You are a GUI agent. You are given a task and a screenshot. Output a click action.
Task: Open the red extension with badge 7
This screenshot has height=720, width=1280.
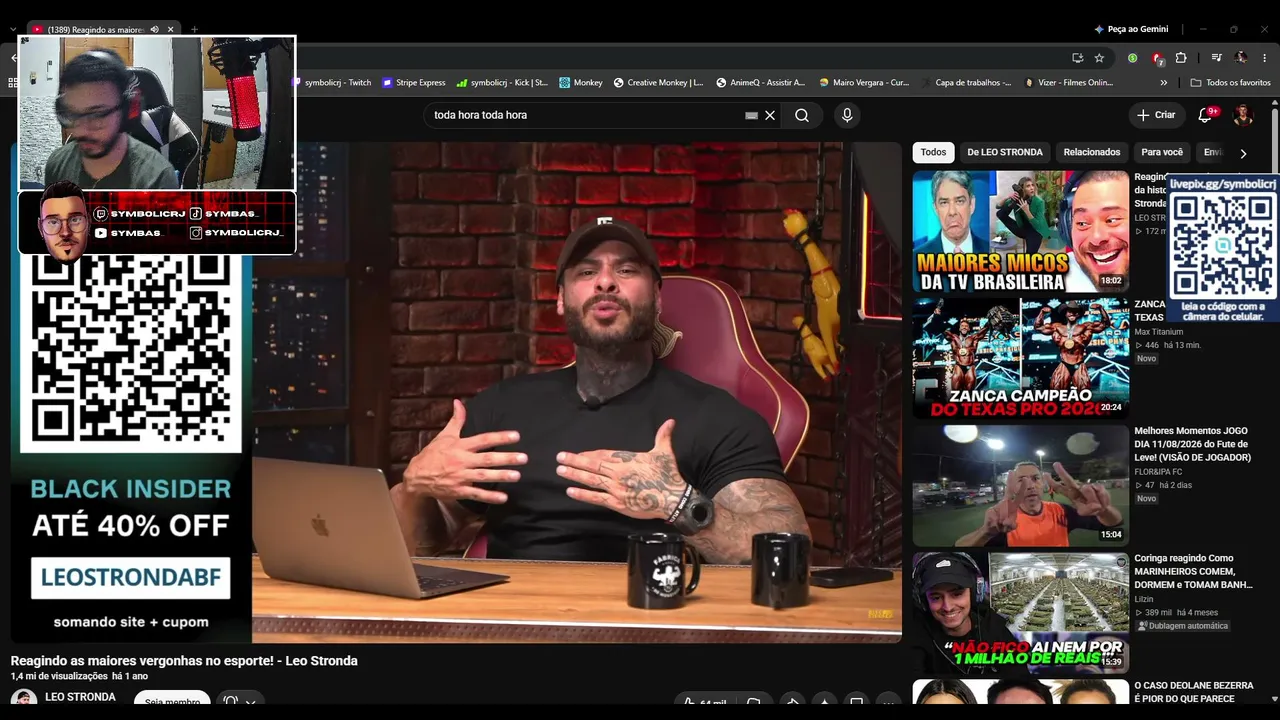point(1157,58)
